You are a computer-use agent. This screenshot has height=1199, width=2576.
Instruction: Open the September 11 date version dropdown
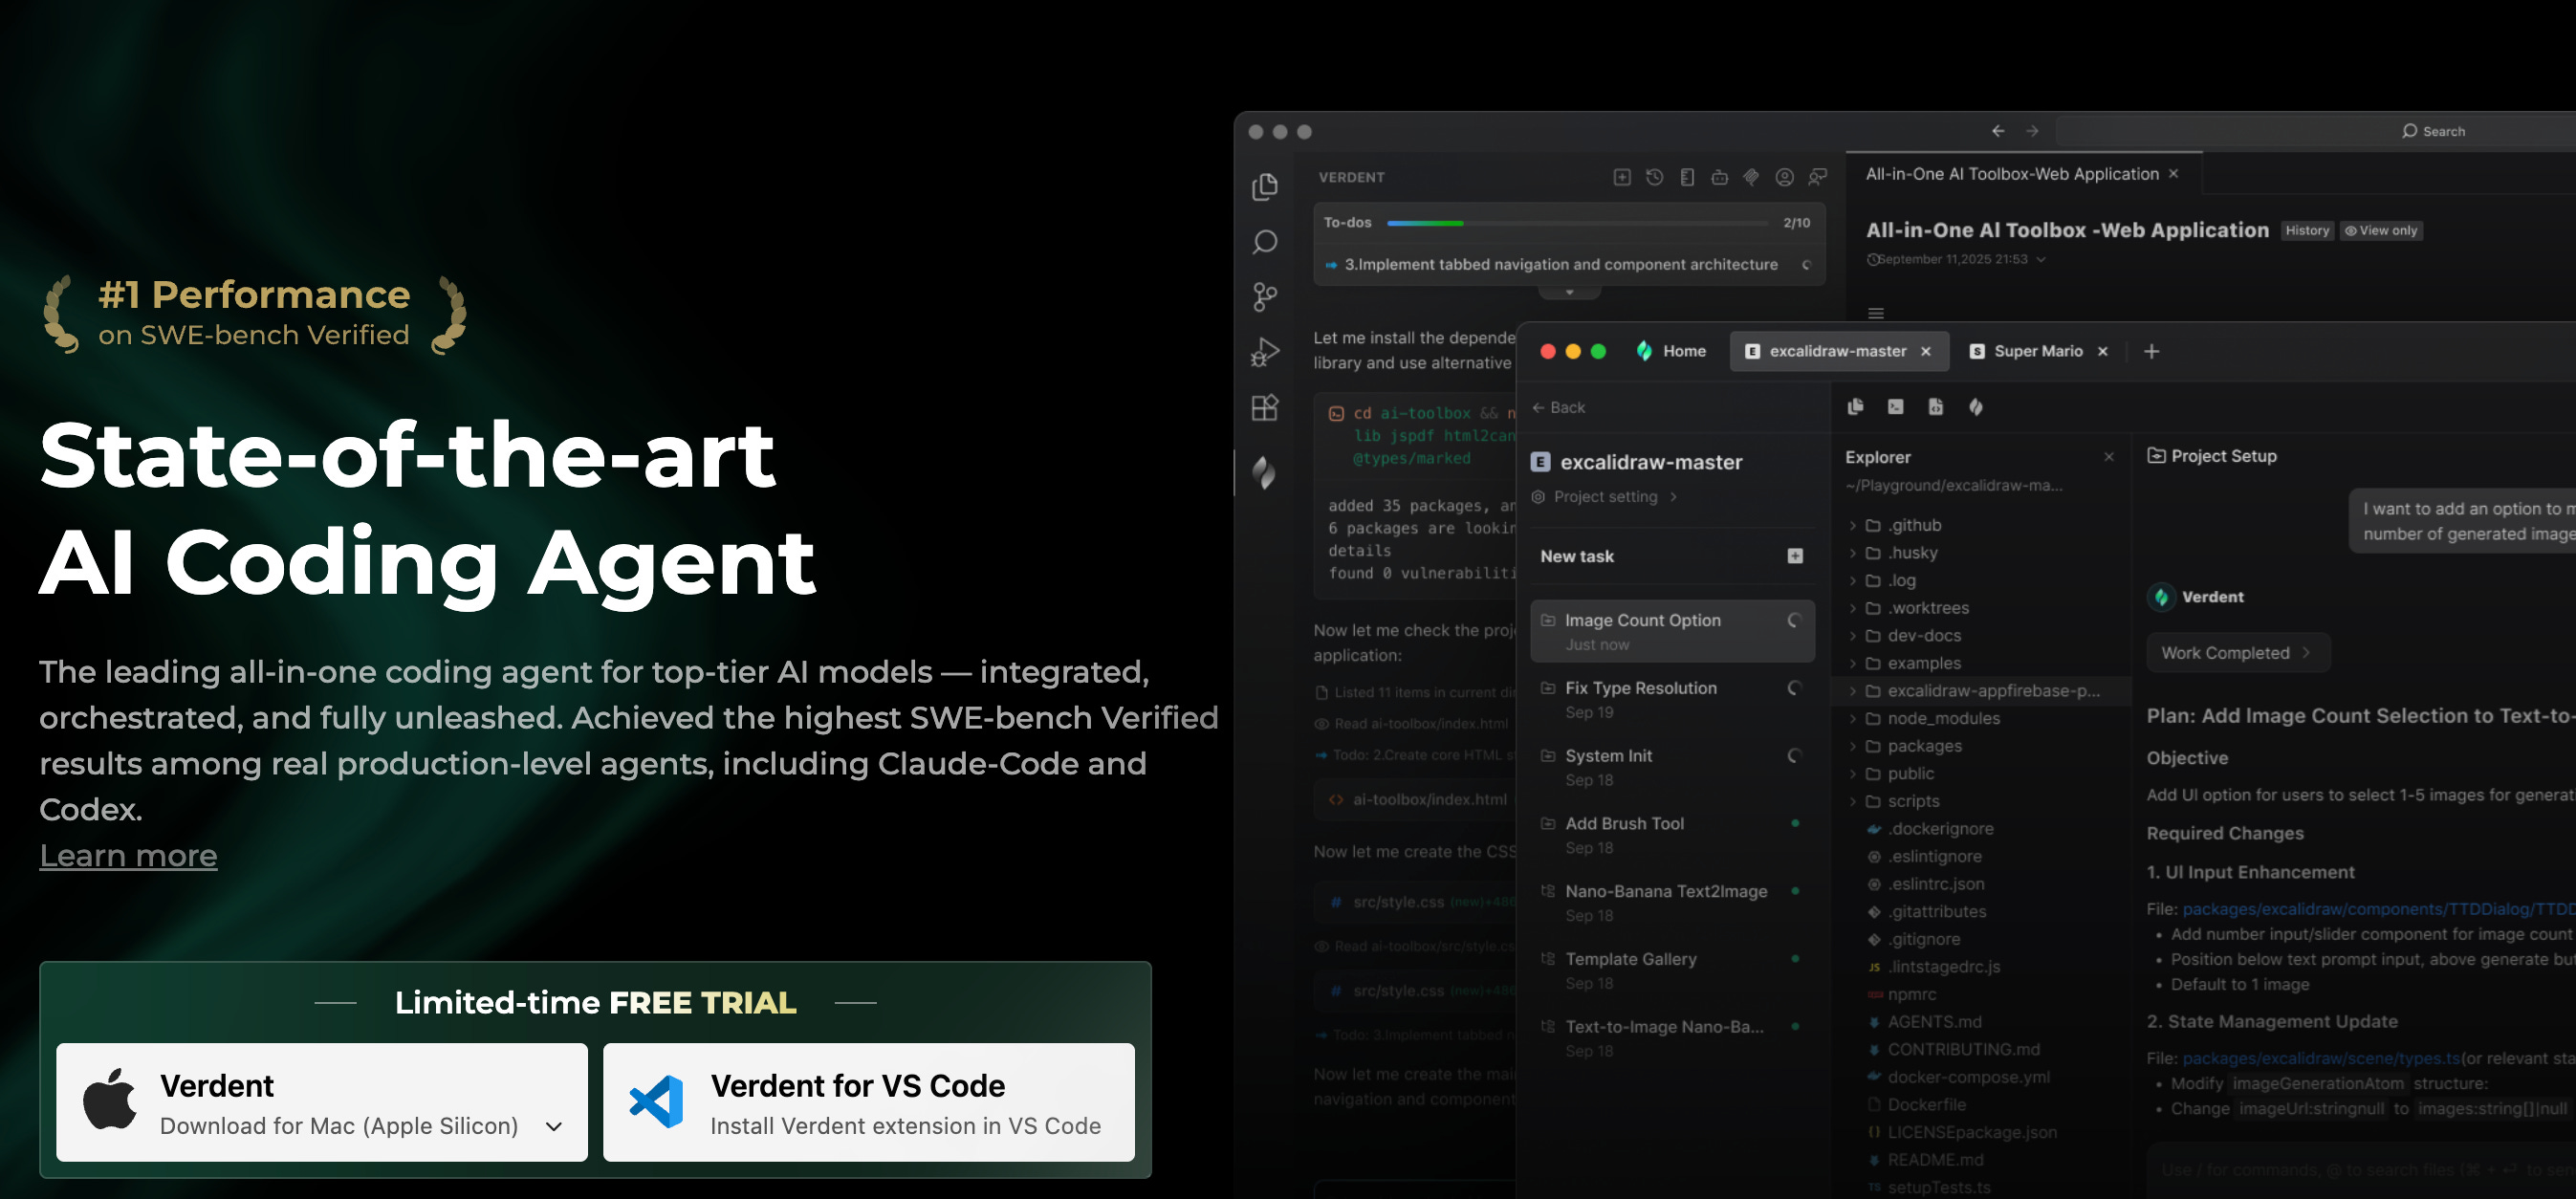click(2041, 259)
